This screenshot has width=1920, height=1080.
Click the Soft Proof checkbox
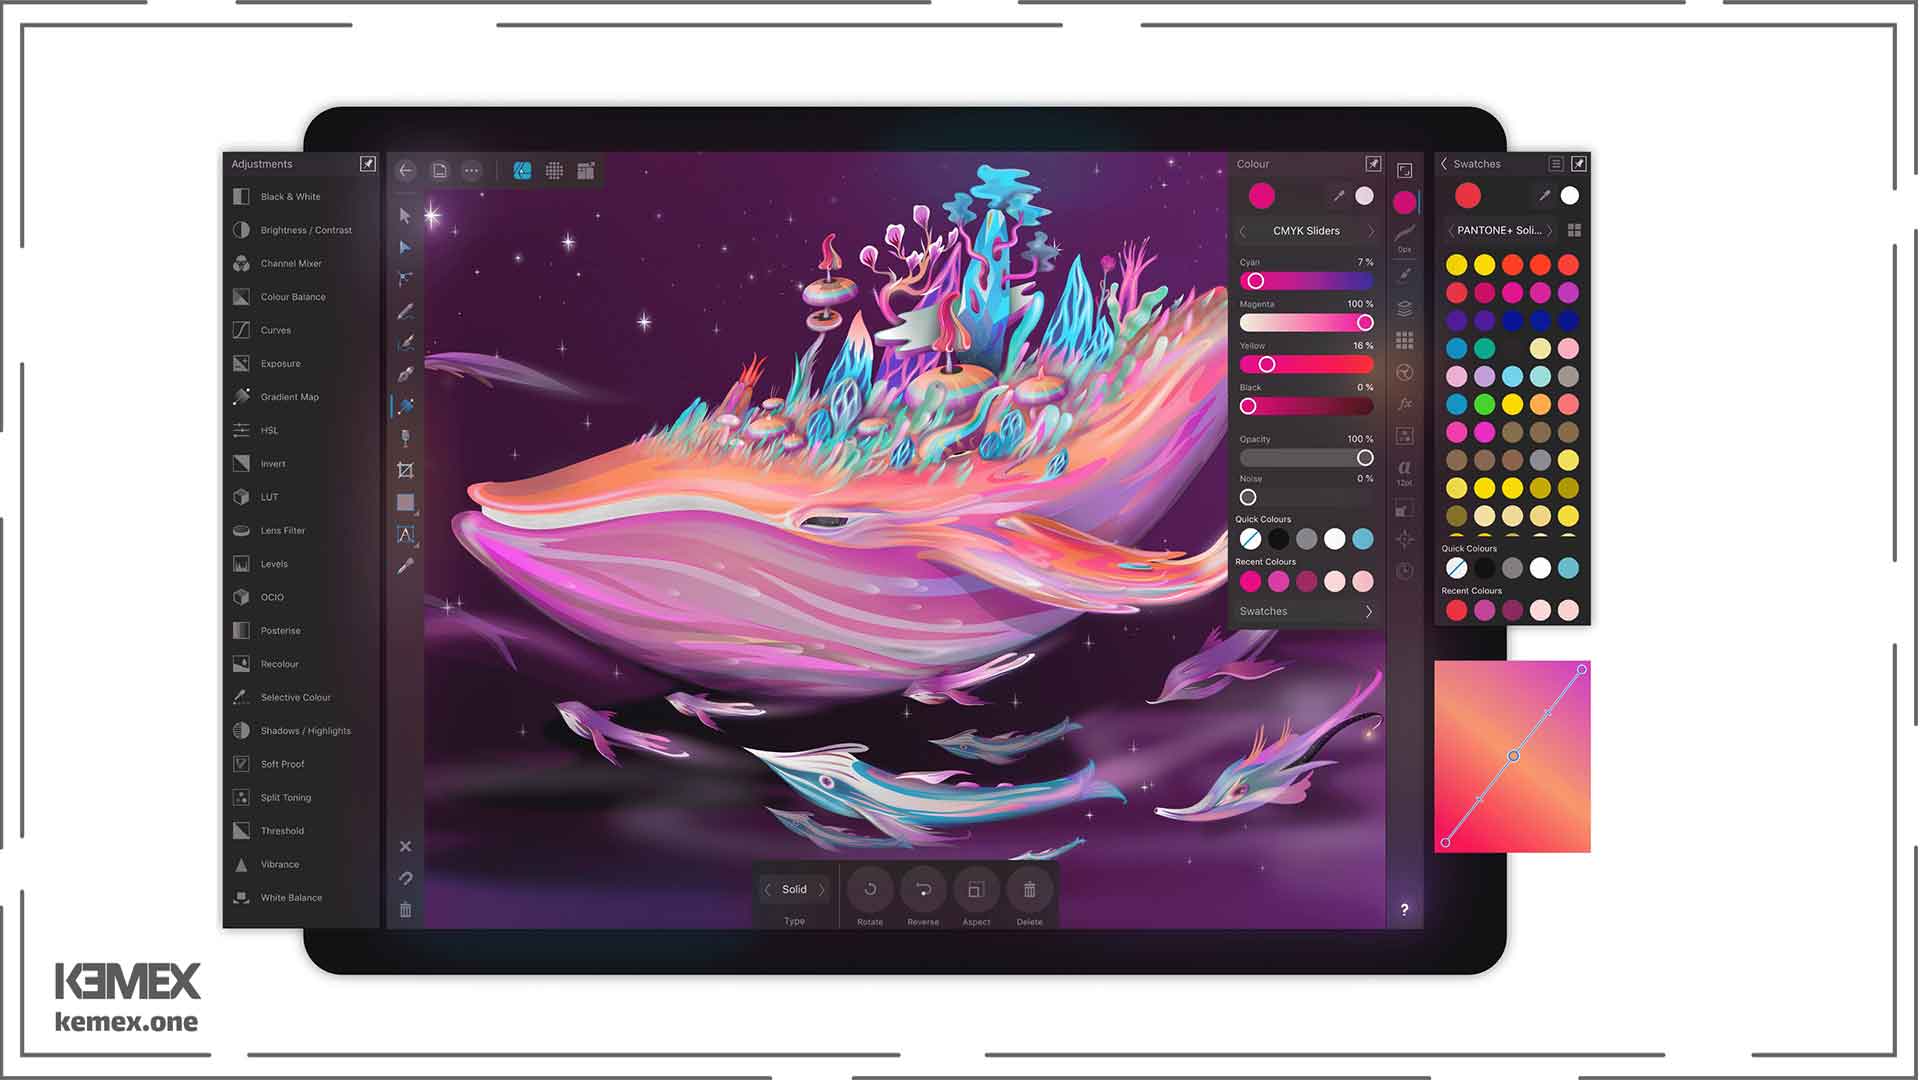[x=241, y=764]
